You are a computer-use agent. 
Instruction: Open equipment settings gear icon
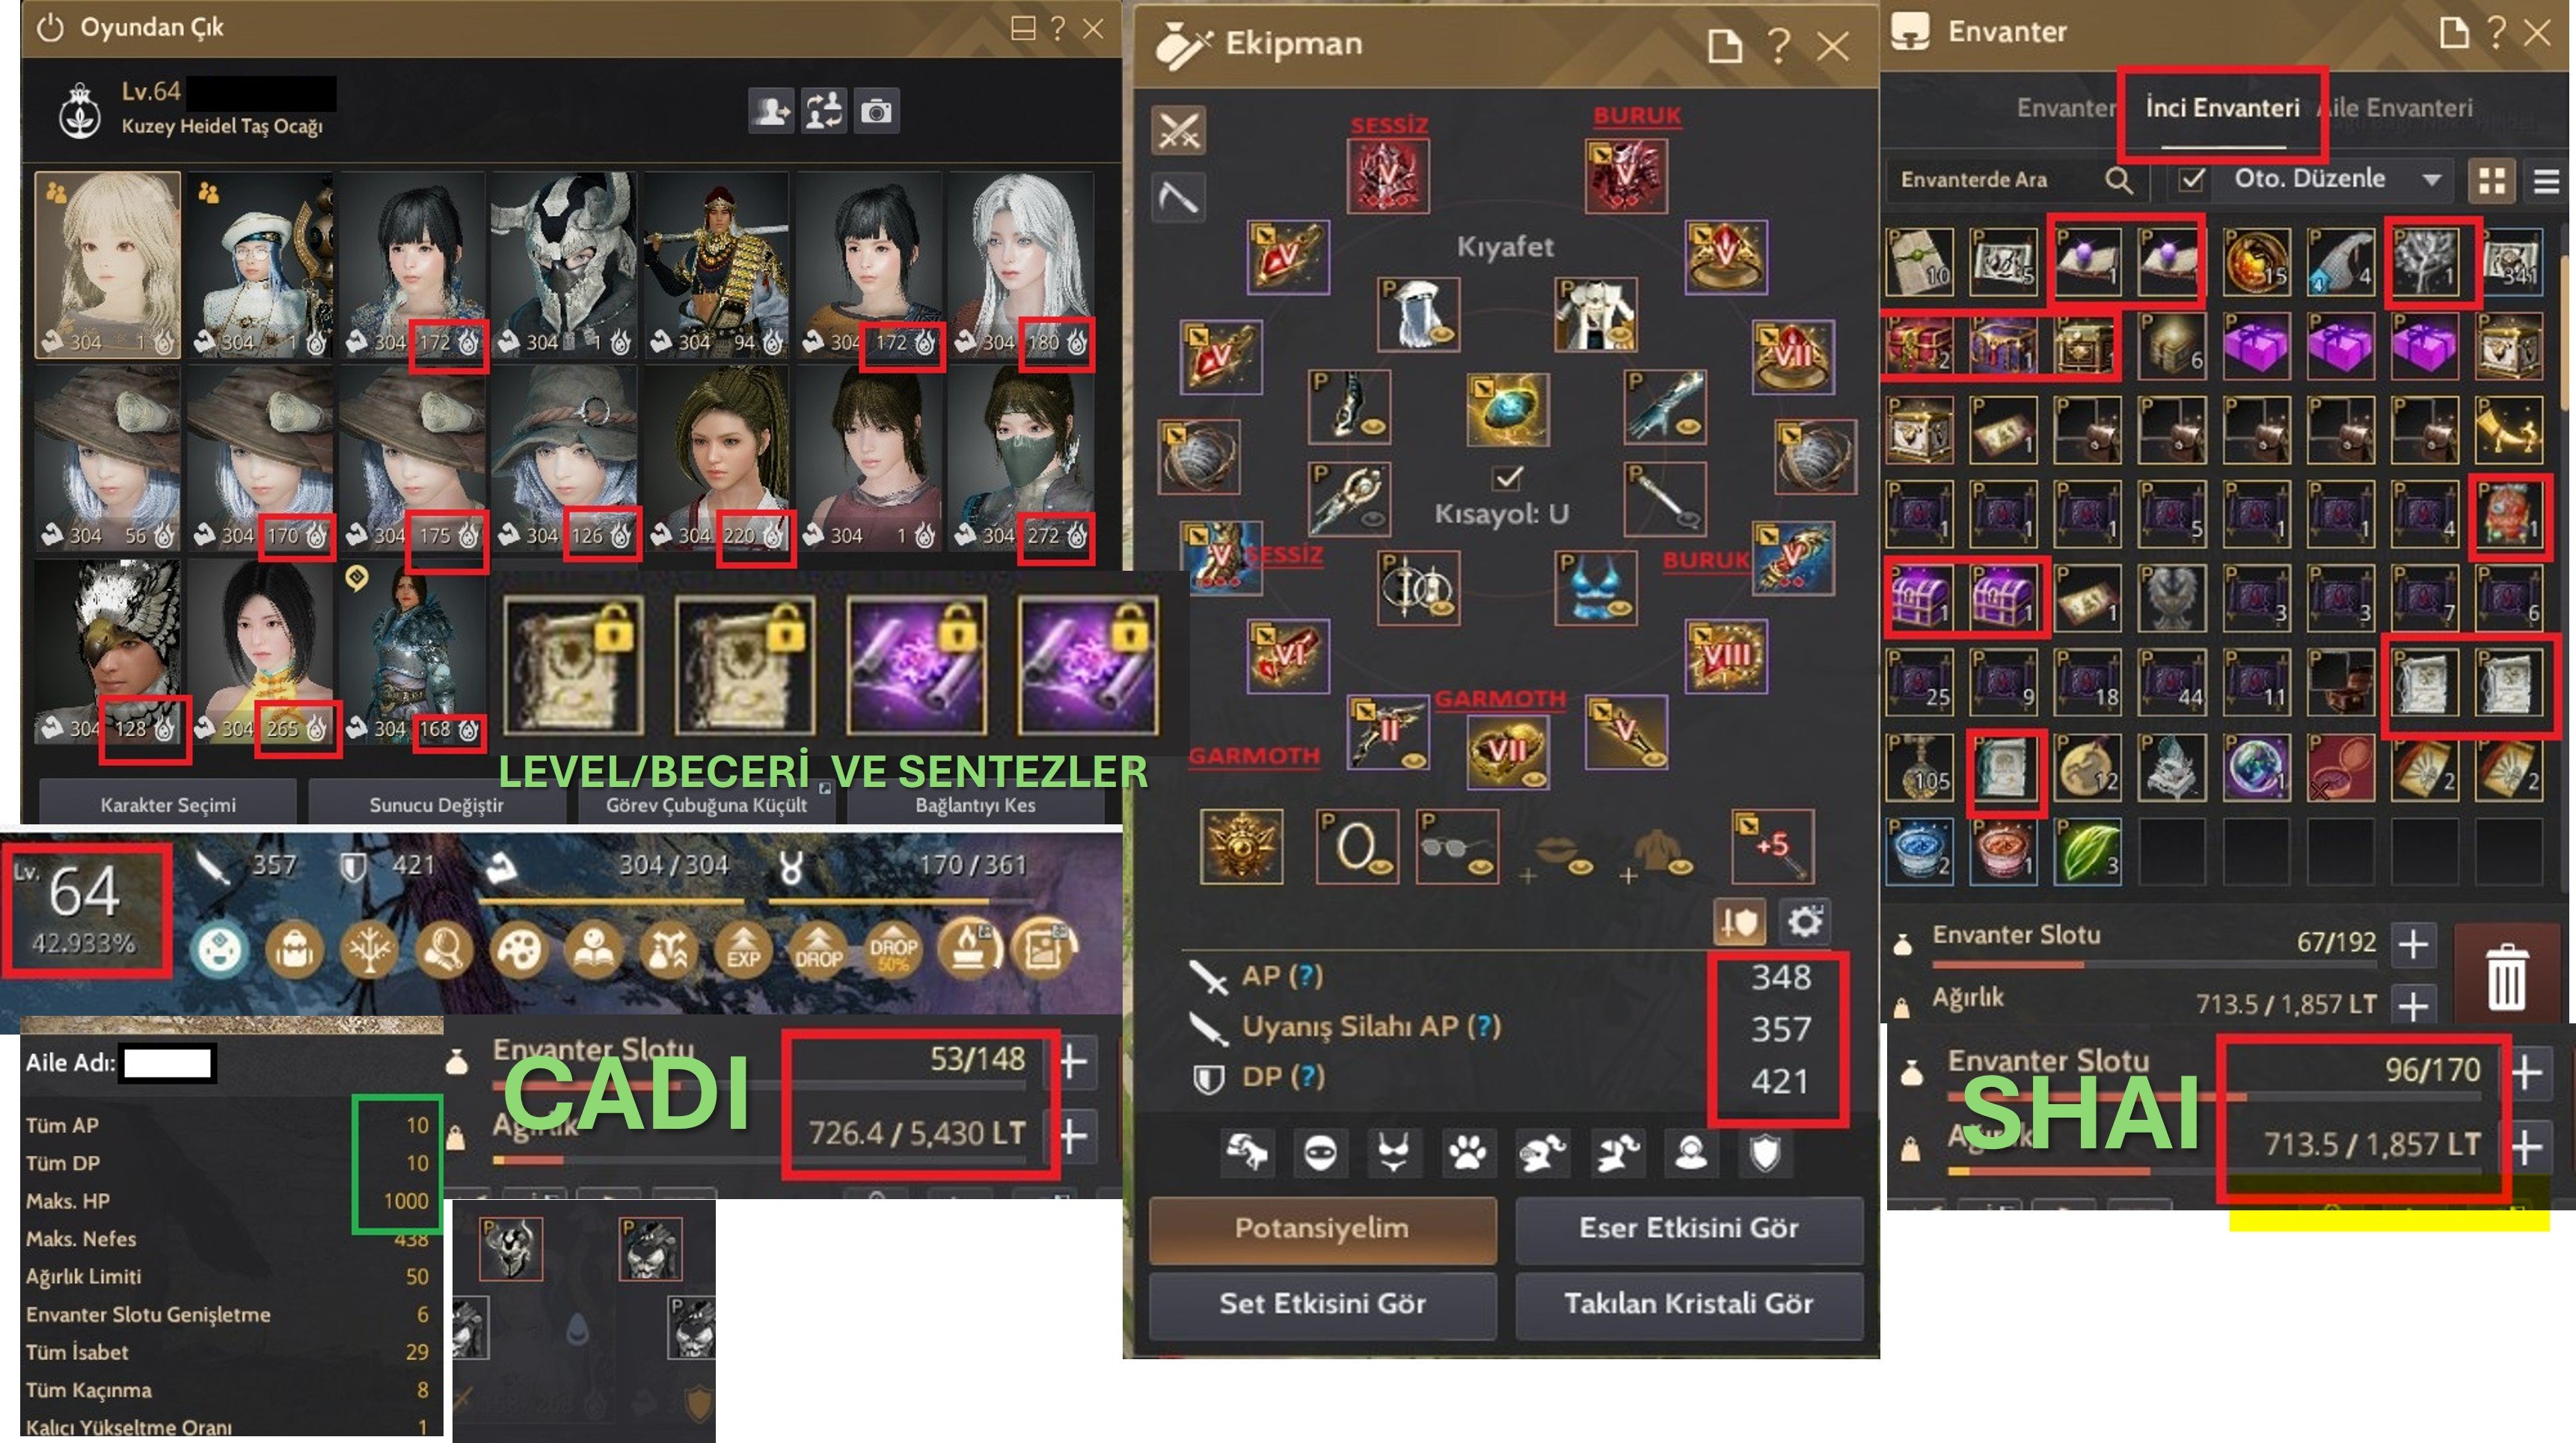tap(1804, 921)
